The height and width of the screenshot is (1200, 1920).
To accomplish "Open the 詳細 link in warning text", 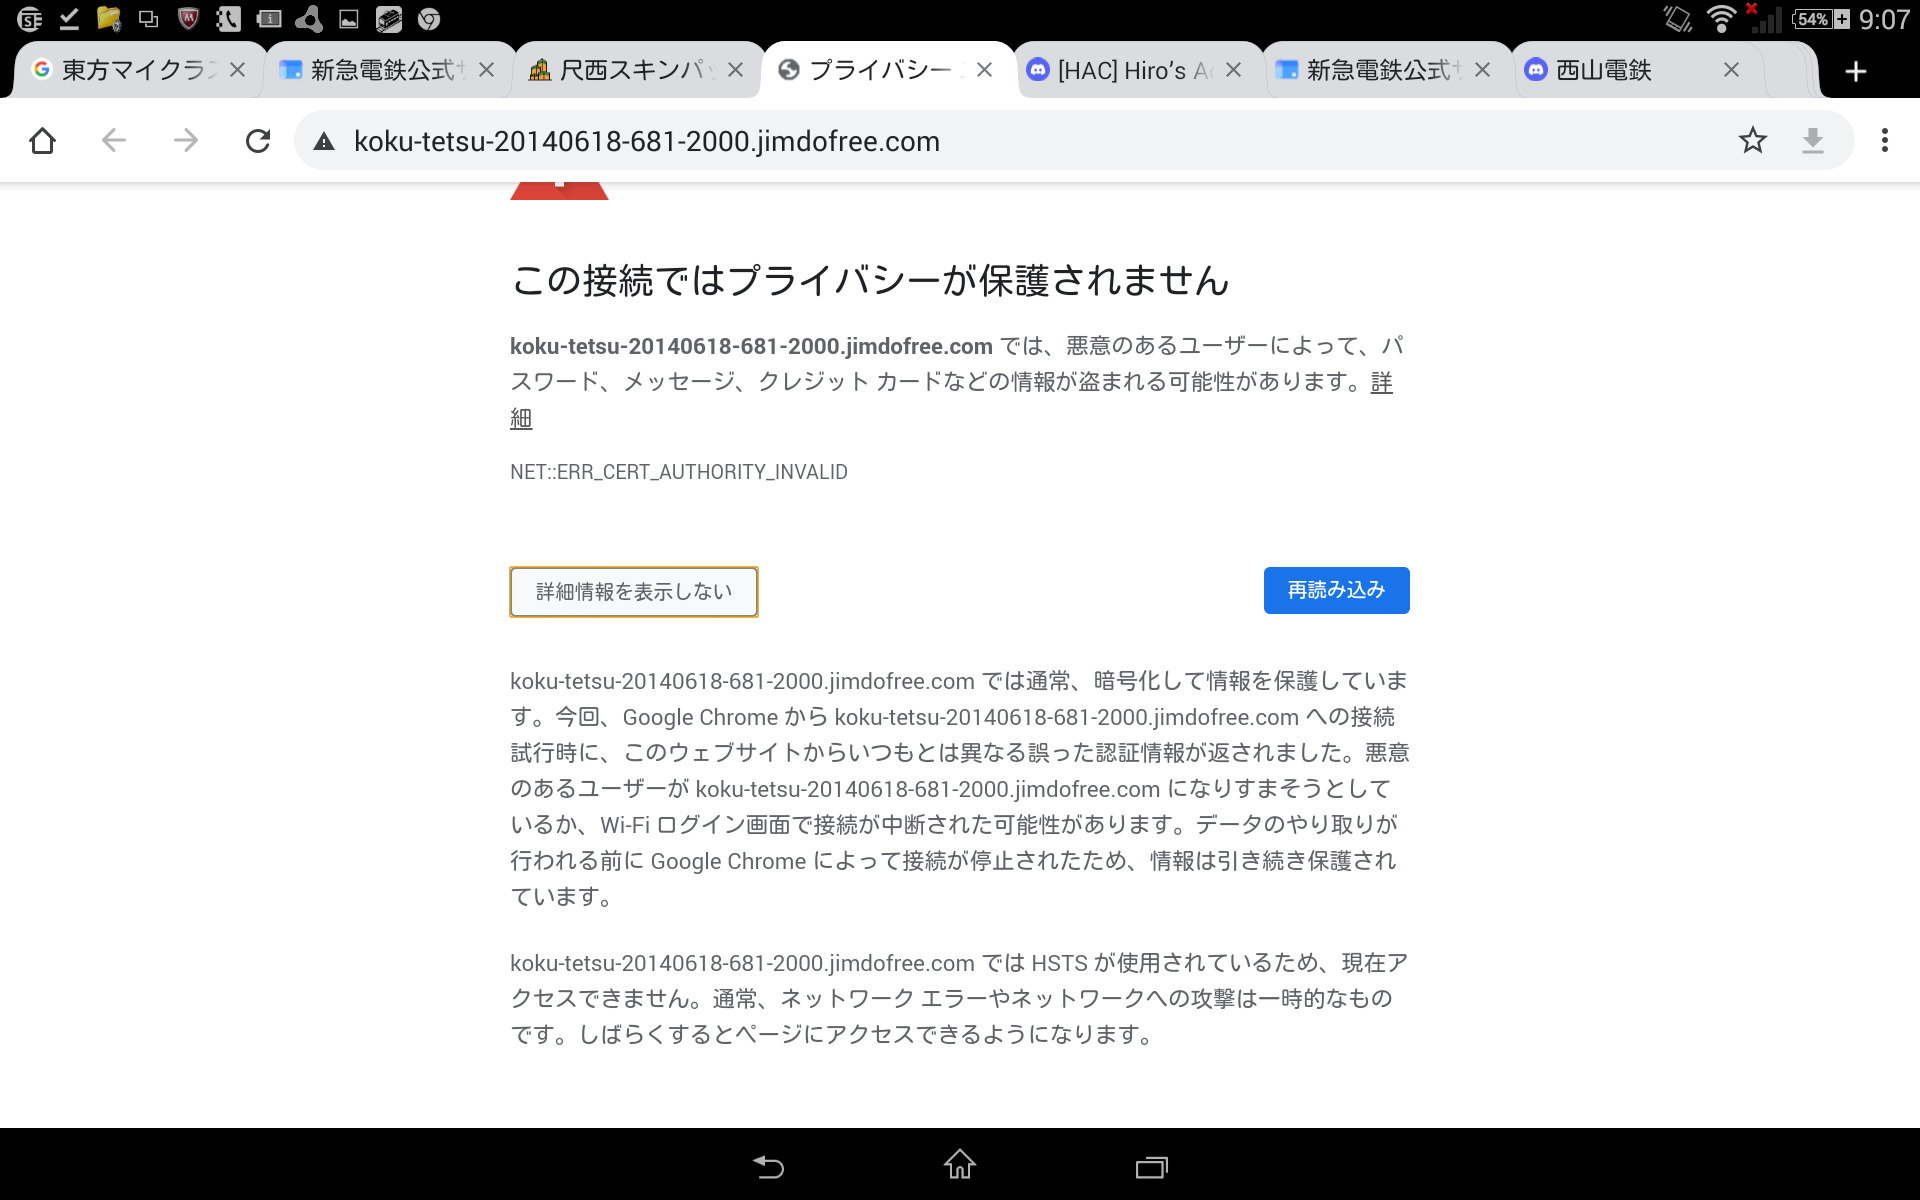I will [1381, 383].
